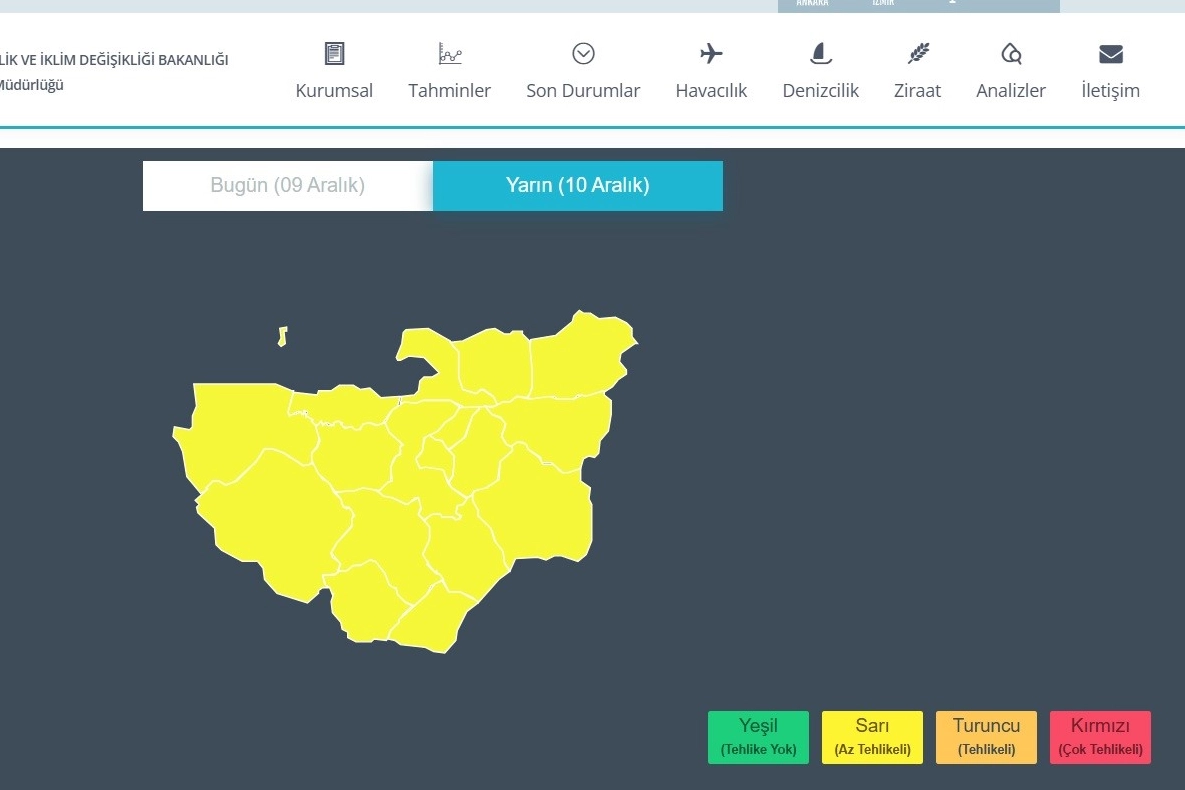Click the Havacılık airplane icon
The height and width of the screenshot is (790, 1185).
[711, 54]
